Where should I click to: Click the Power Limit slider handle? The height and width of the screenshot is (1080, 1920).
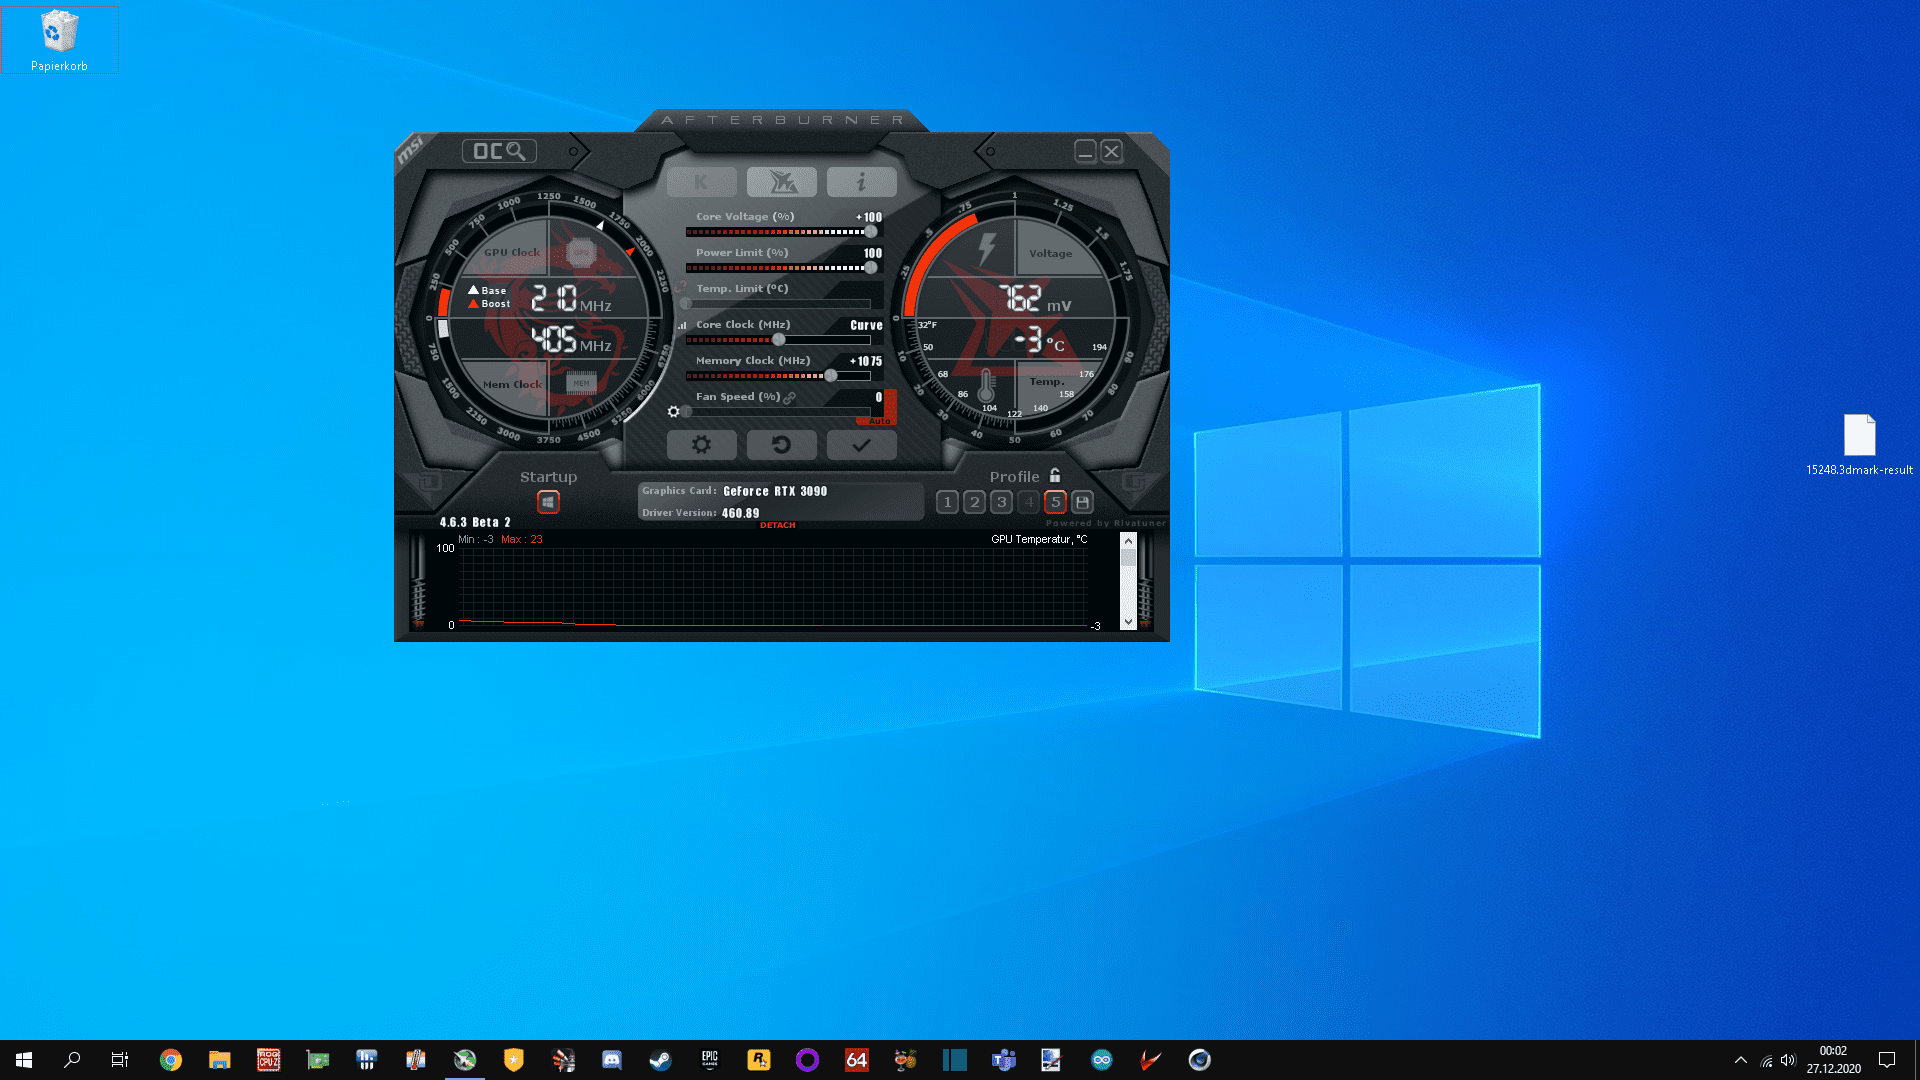click(x=871, y=268)
